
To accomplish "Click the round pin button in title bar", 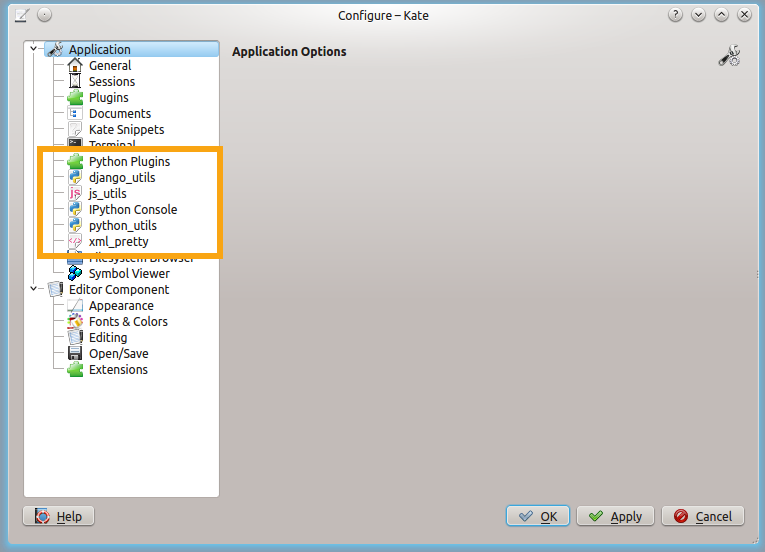I will (x=44, y=15).
